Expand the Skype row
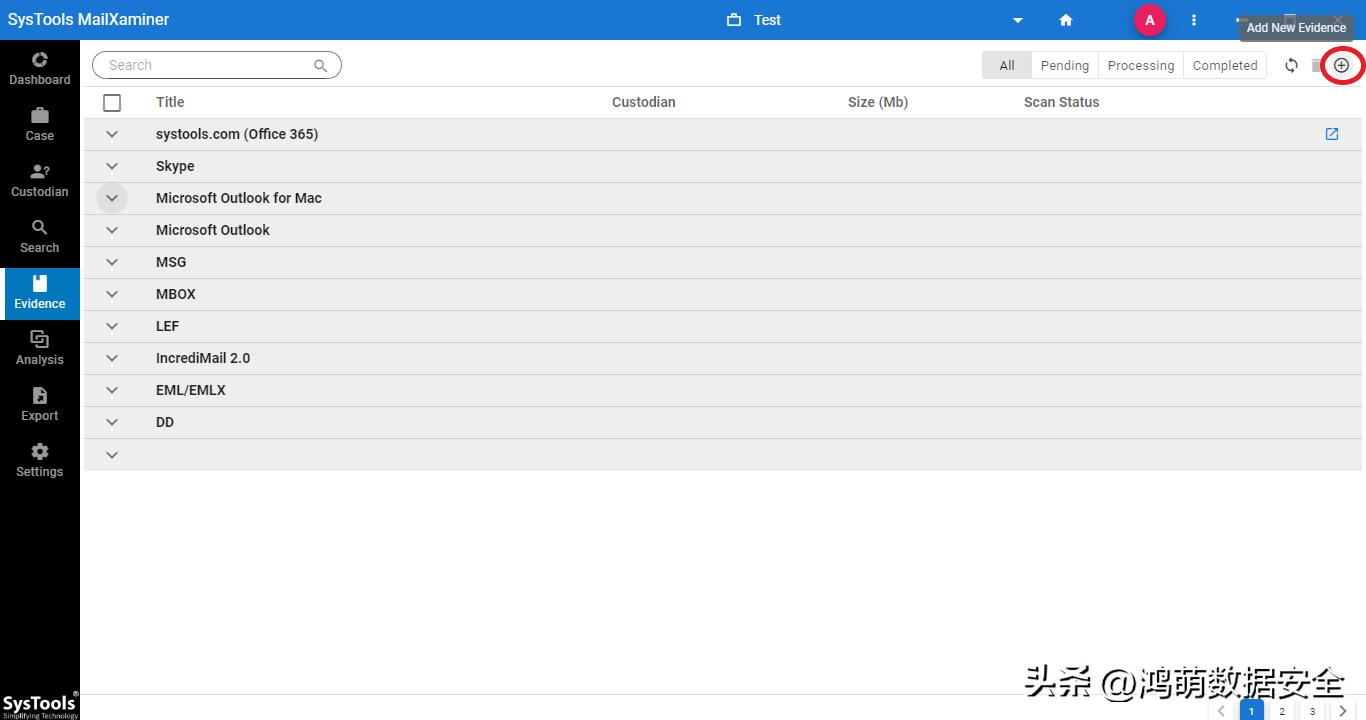Image resolution: width=1366 pixels, height=720 pixels. pyautogui.click(x=112, y=166)
